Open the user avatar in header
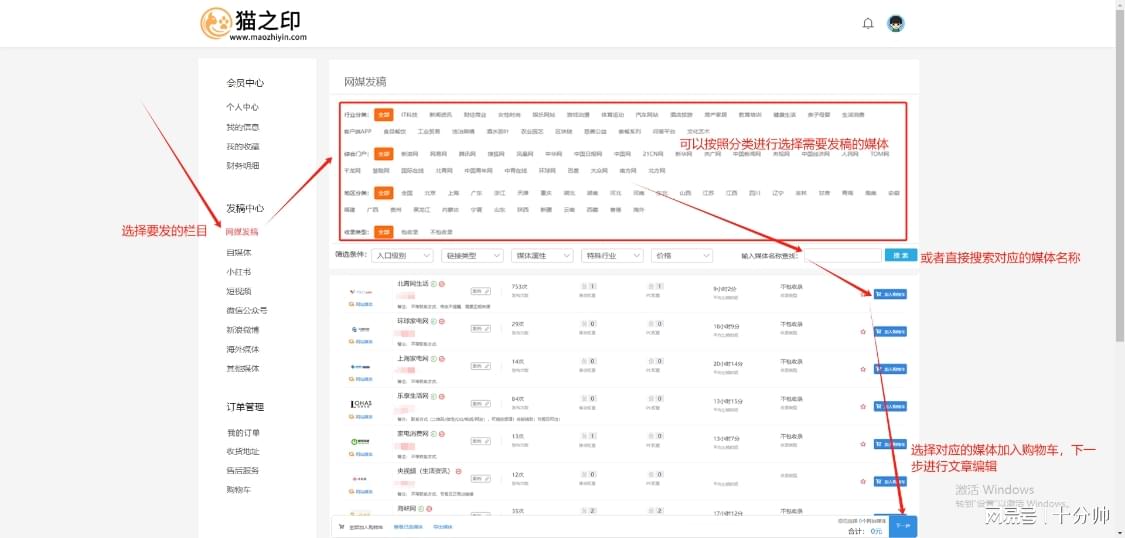The height and width of the screenshot is (538, 1125). pos(896,24)
